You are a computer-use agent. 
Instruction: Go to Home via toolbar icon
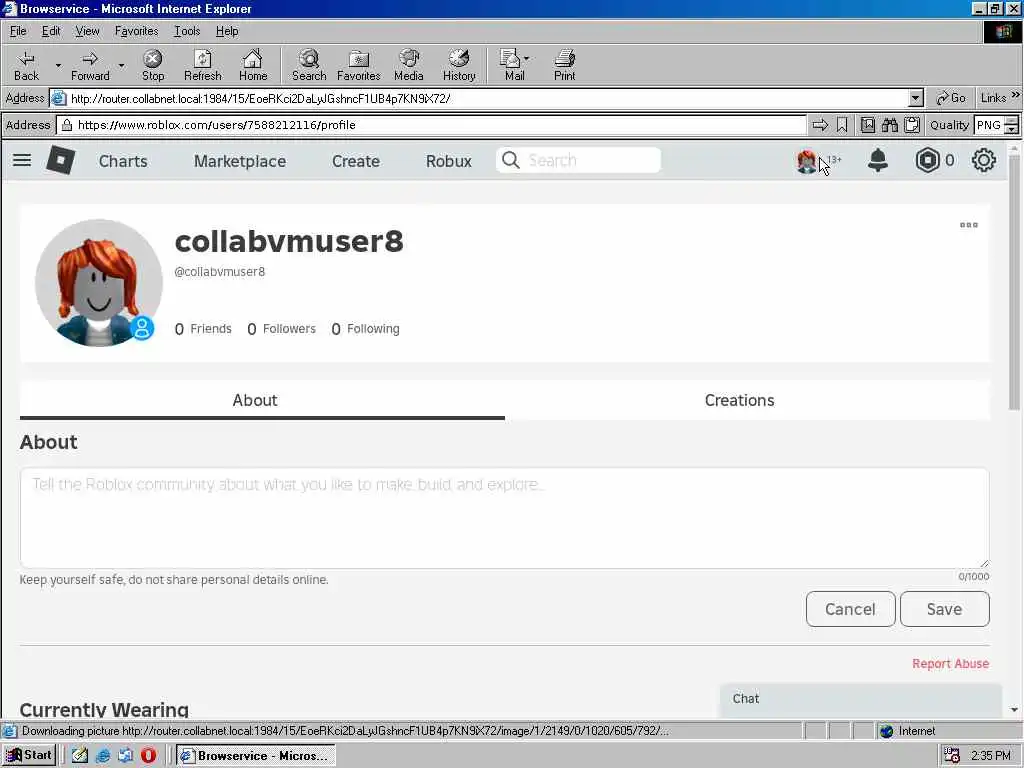point(253,65)
